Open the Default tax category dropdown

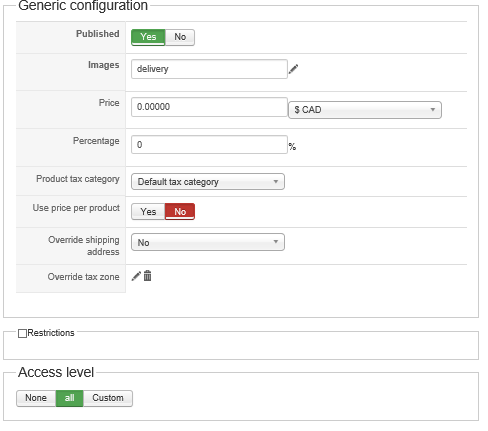click(208, 182)
